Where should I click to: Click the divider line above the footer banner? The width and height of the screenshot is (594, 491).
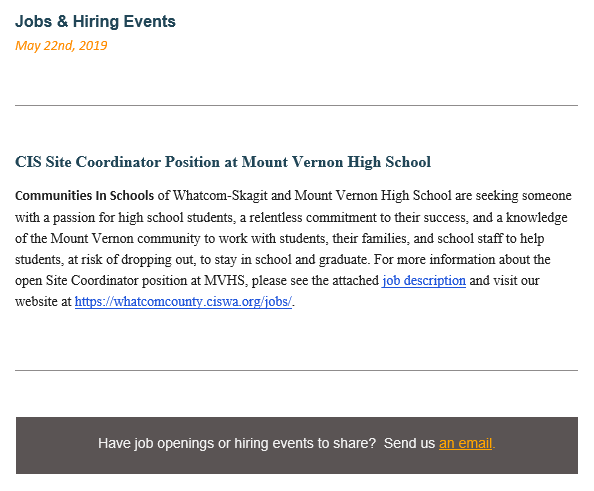point(296,370)
